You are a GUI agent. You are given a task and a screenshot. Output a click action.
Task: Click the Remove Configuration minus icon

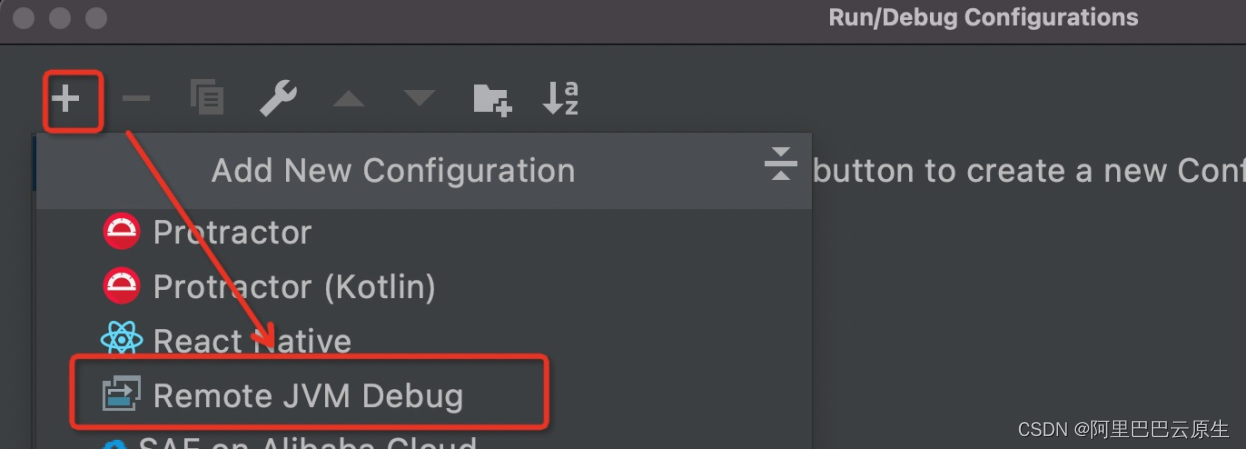tap(135, 98)
